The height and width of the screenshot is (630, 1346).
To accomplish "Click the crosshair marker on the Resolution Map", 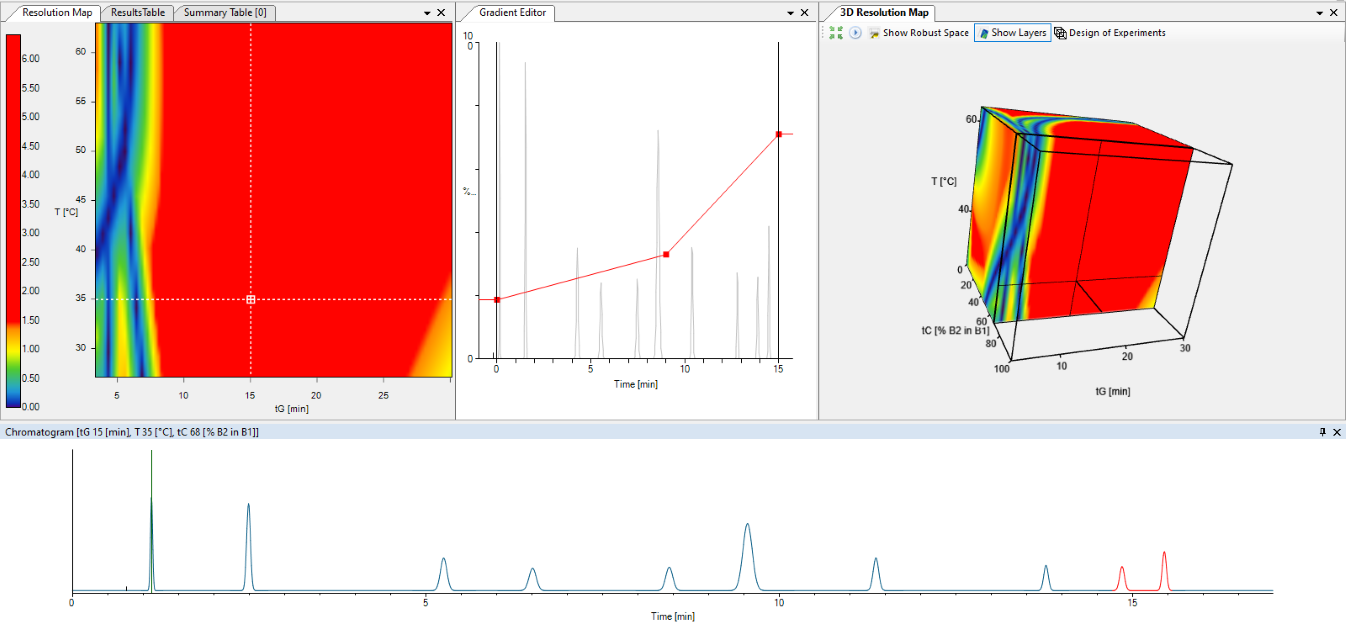I will (x=252, y=298).
